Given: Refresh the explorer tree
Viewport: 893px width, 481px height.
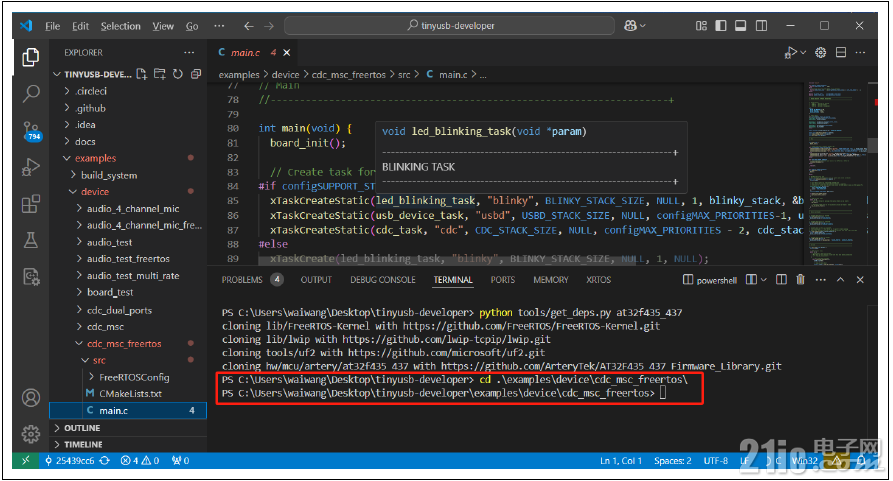Looking at the screenshot, I should [178, 74].
